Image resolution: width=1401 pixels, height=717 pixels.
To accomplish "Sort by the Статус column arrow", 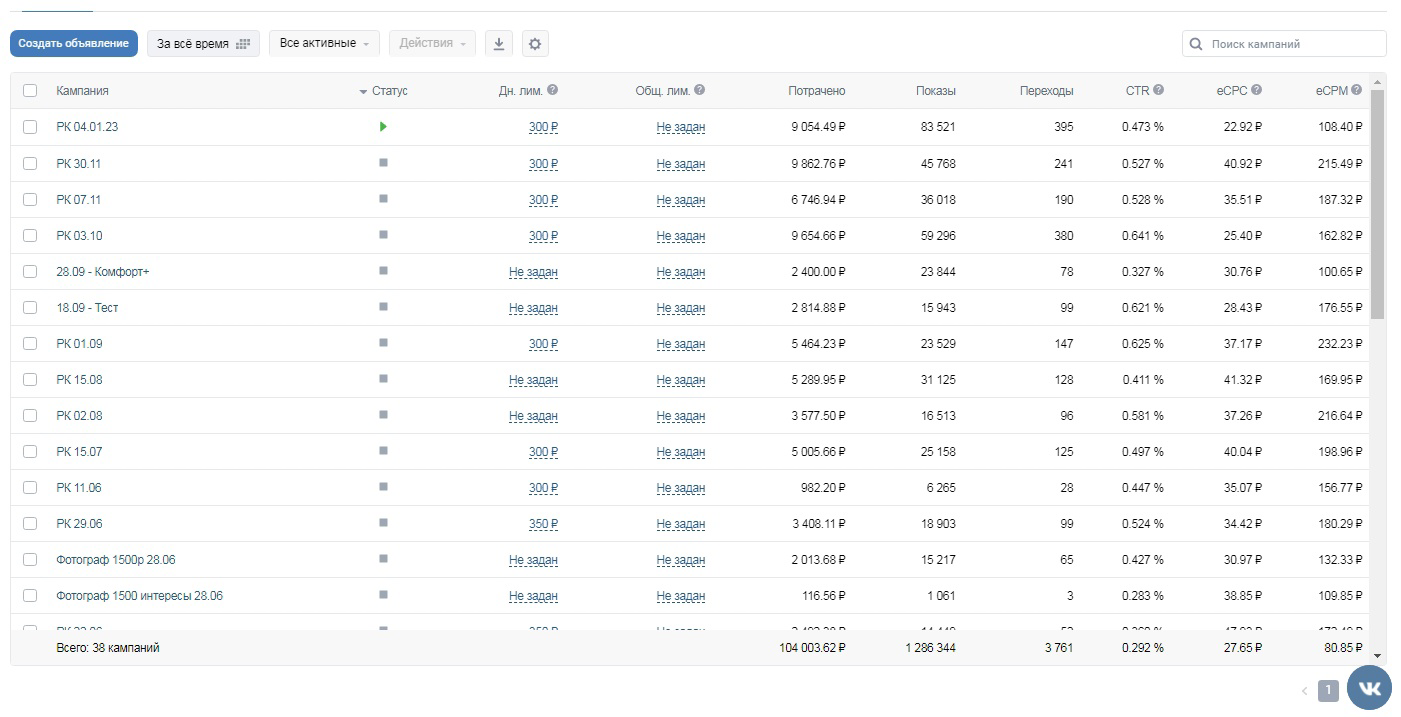I will (363, 92).
